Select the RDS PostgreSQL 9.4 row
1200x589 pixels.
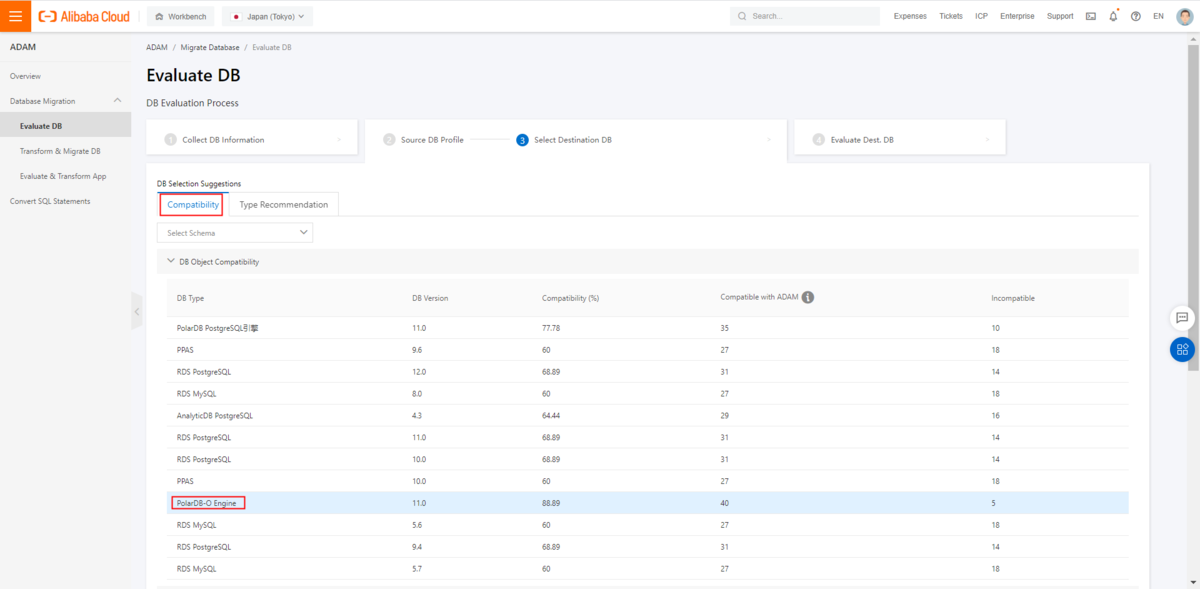click(x=648, y=547)
